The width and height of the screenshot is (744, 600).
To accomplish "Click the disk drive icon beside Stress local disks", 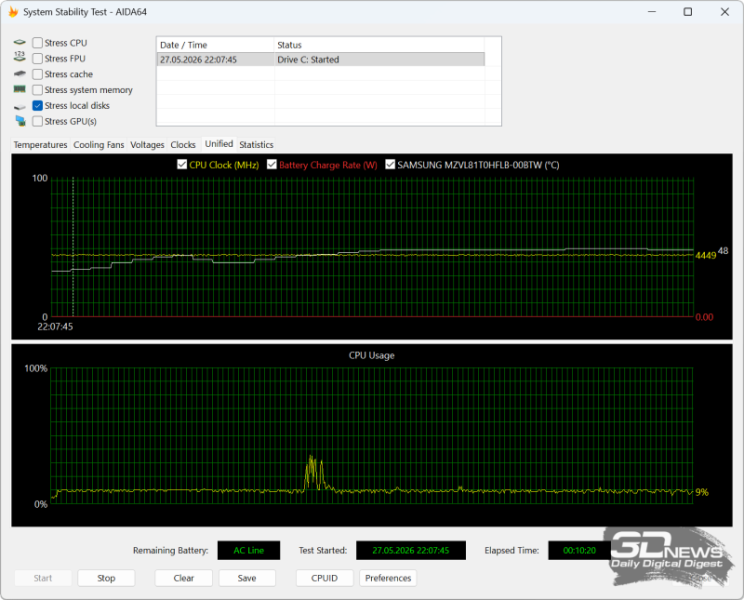I will point(19,107).
